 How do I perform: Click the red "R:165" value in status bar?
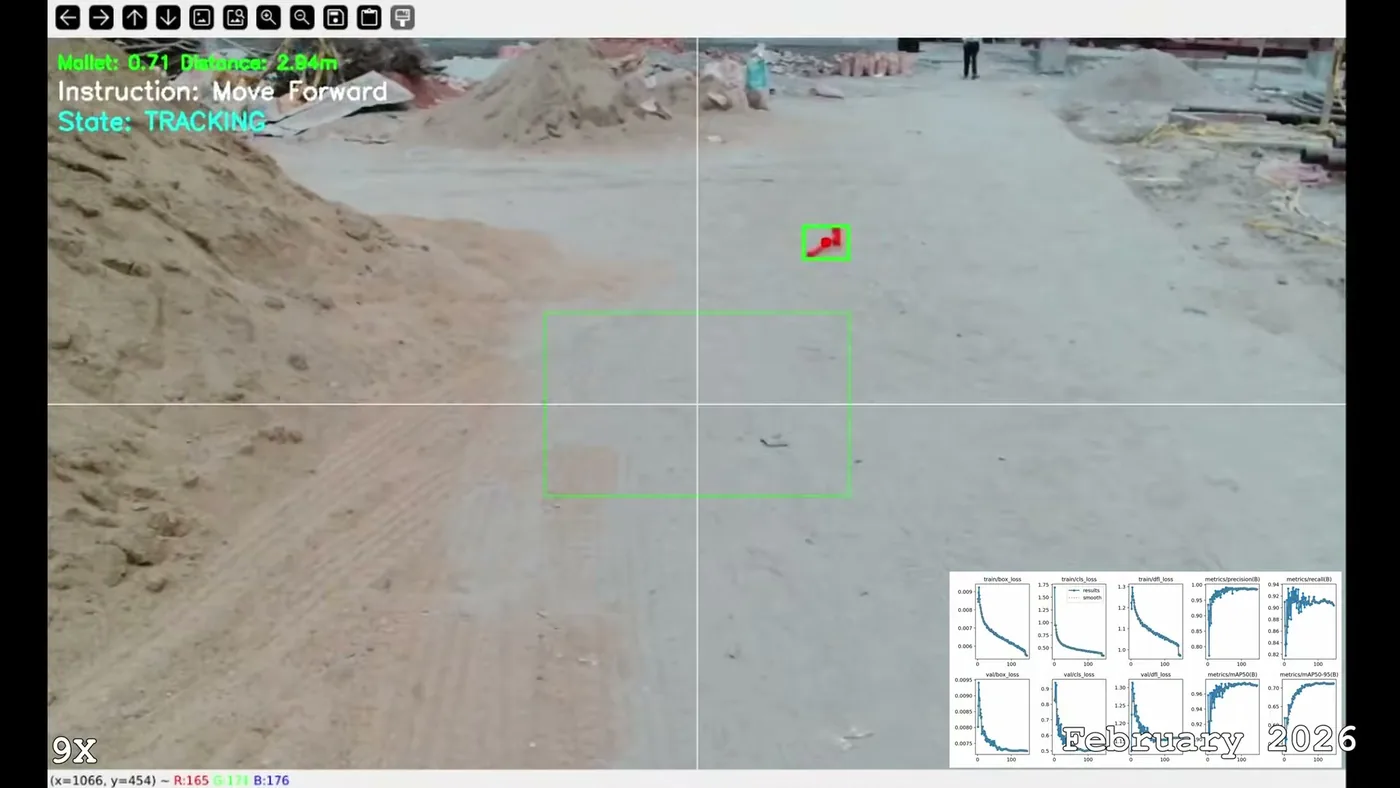(x=191, y=780)
